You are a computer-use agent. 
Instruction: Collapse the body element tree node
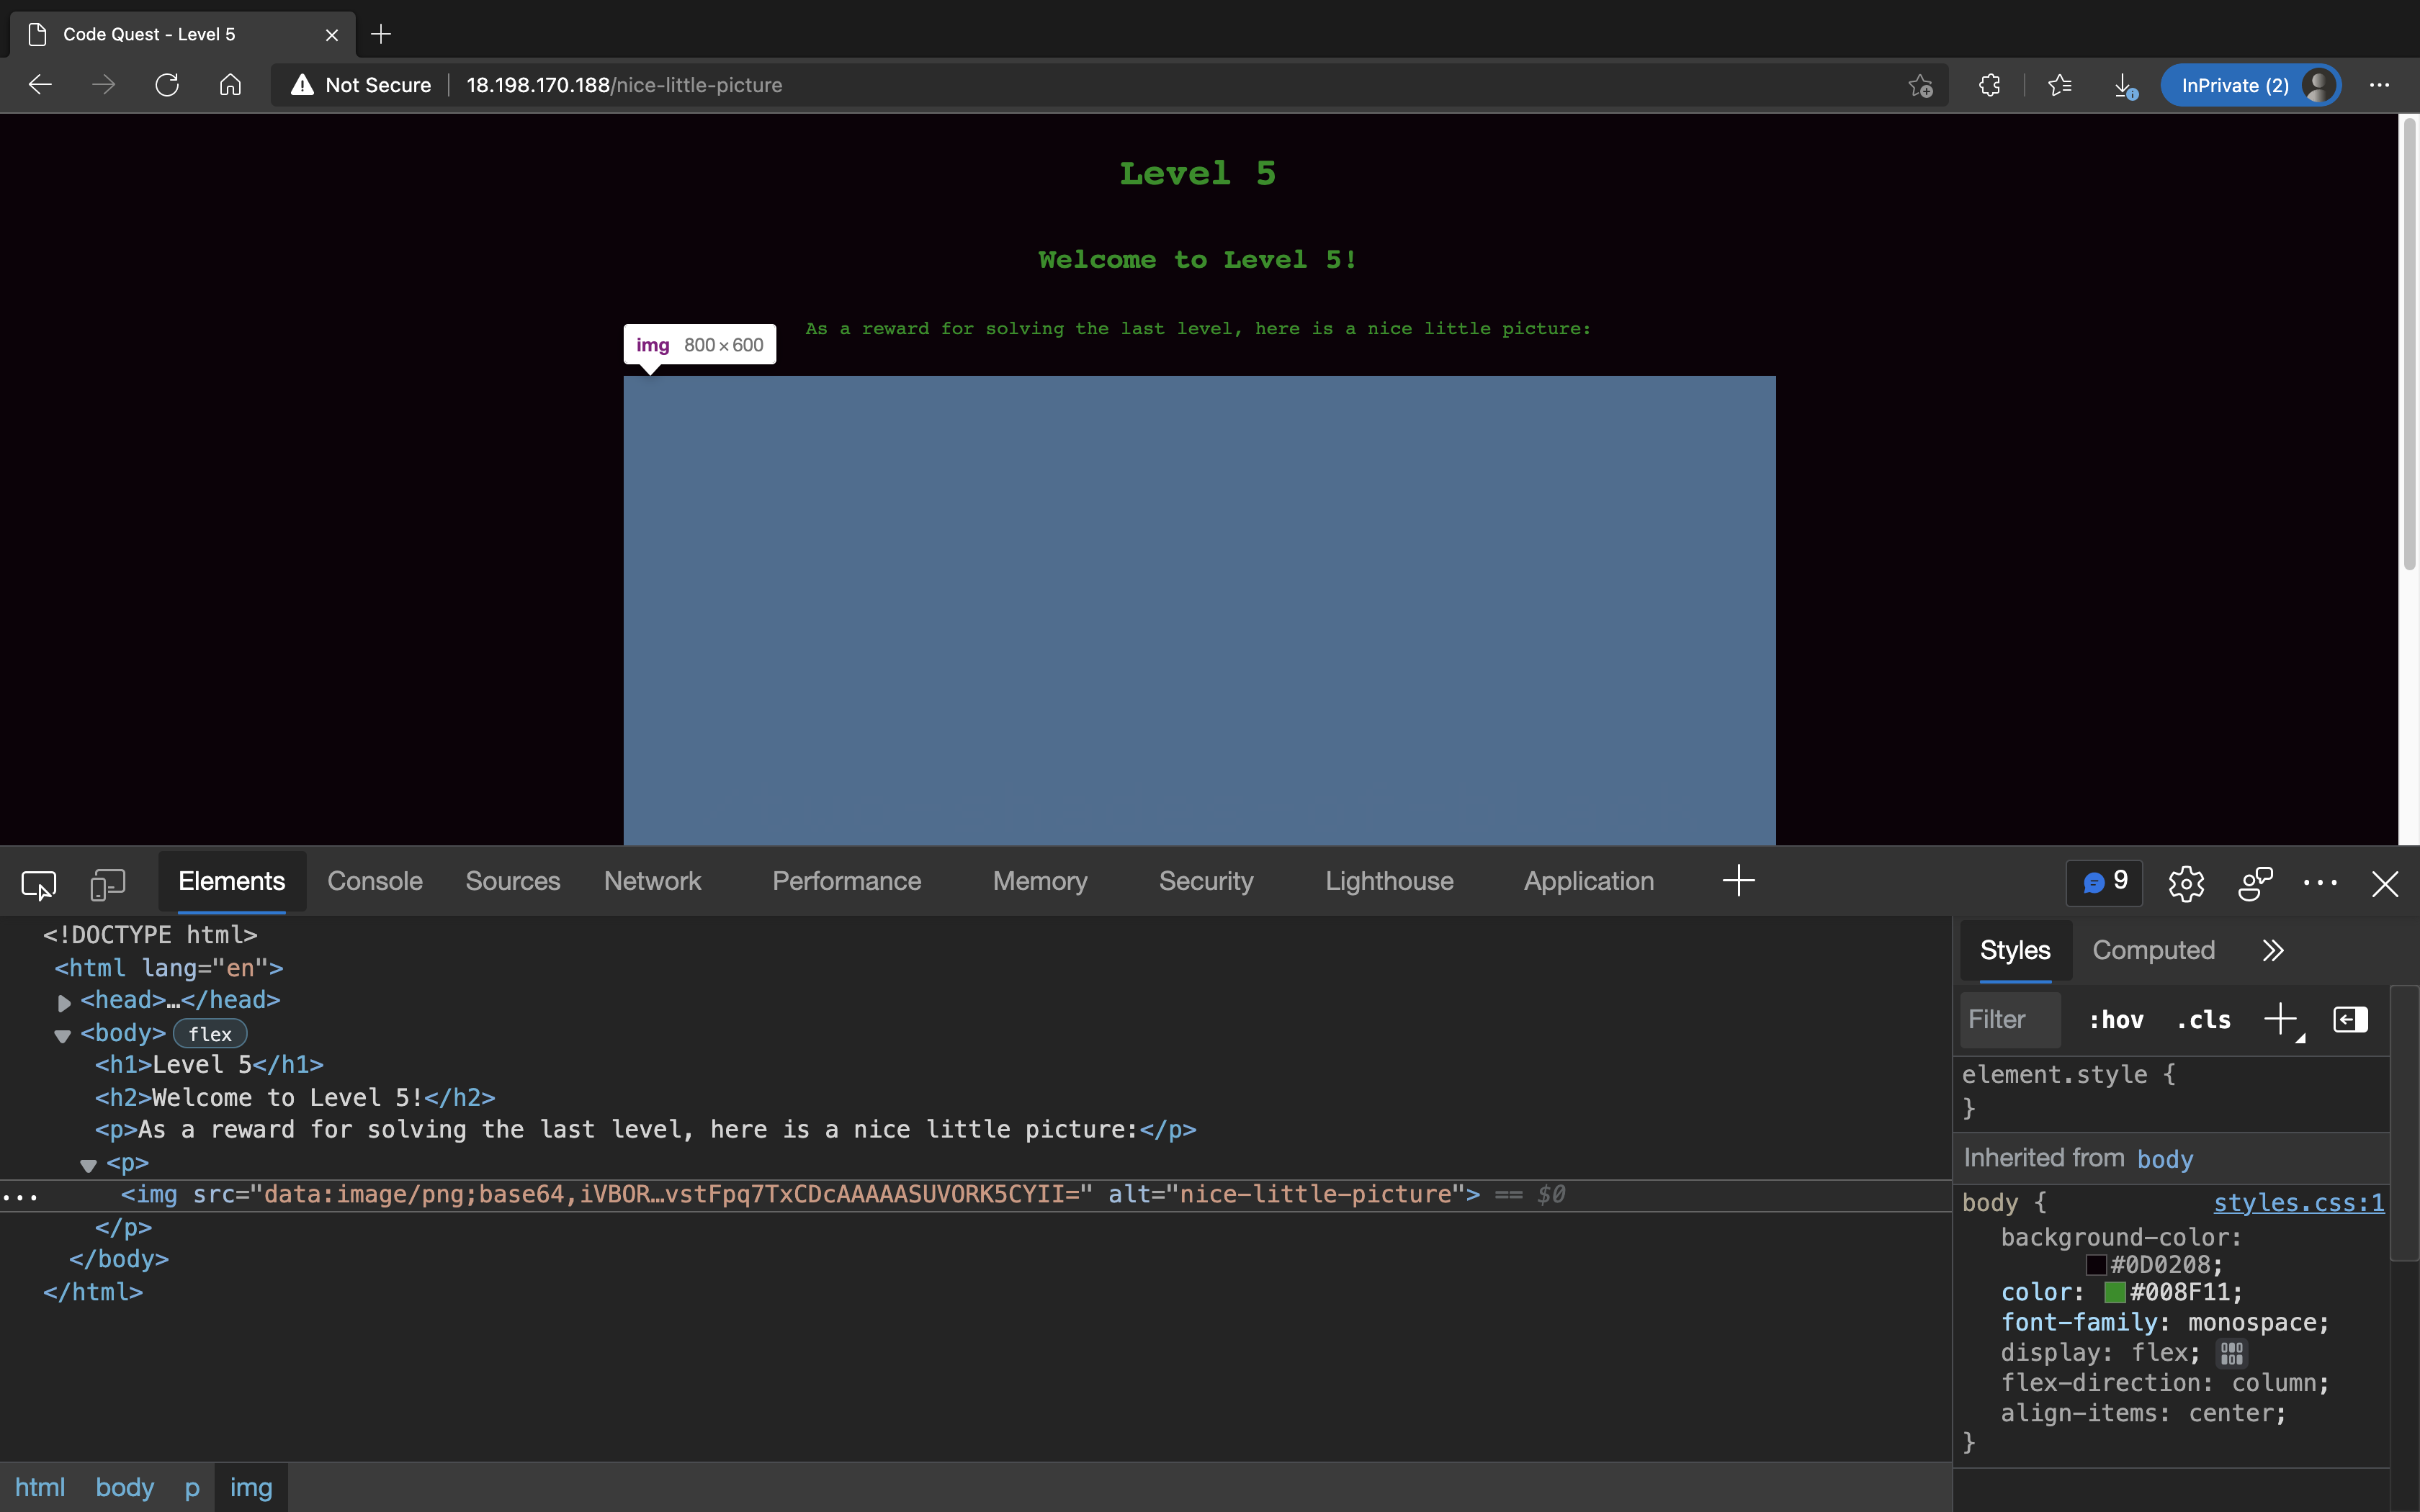(x=62, y=1035)
